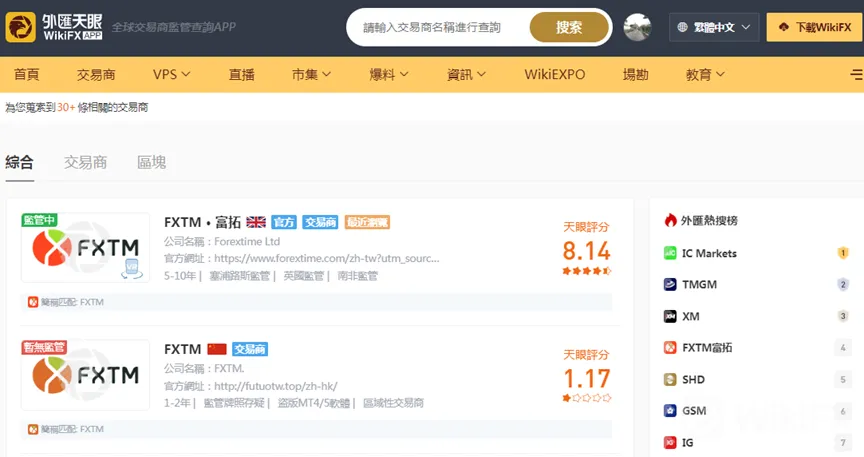The image size is (864, 457).
Task: Select the 綜合 tab
Action: pos(19,162)
